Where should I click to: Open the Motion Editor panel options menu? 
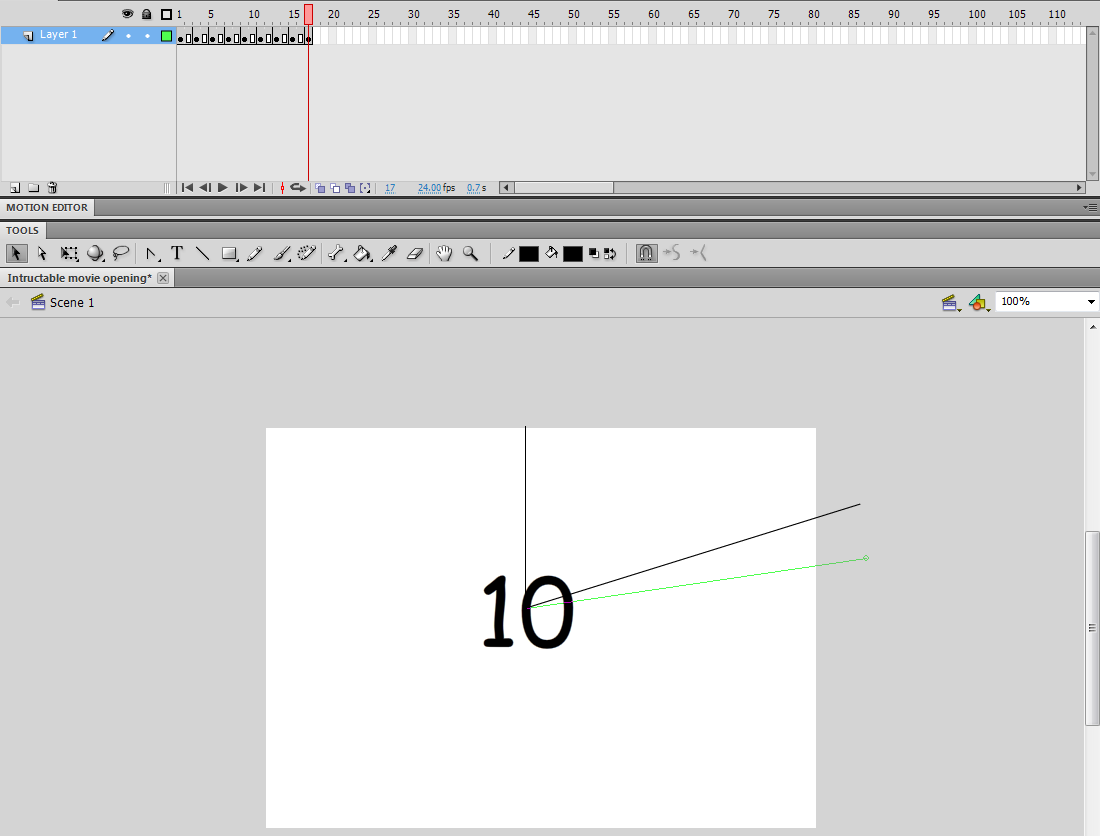(x=1091, y=208)
